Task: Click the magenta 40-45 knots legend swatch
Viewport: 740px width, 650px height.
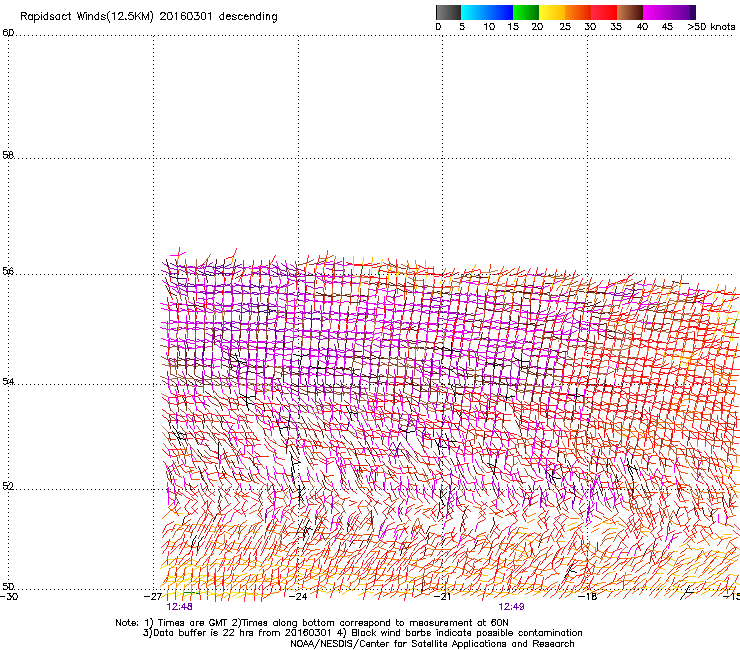Action: pyautogui.click(x=656, y=12)
